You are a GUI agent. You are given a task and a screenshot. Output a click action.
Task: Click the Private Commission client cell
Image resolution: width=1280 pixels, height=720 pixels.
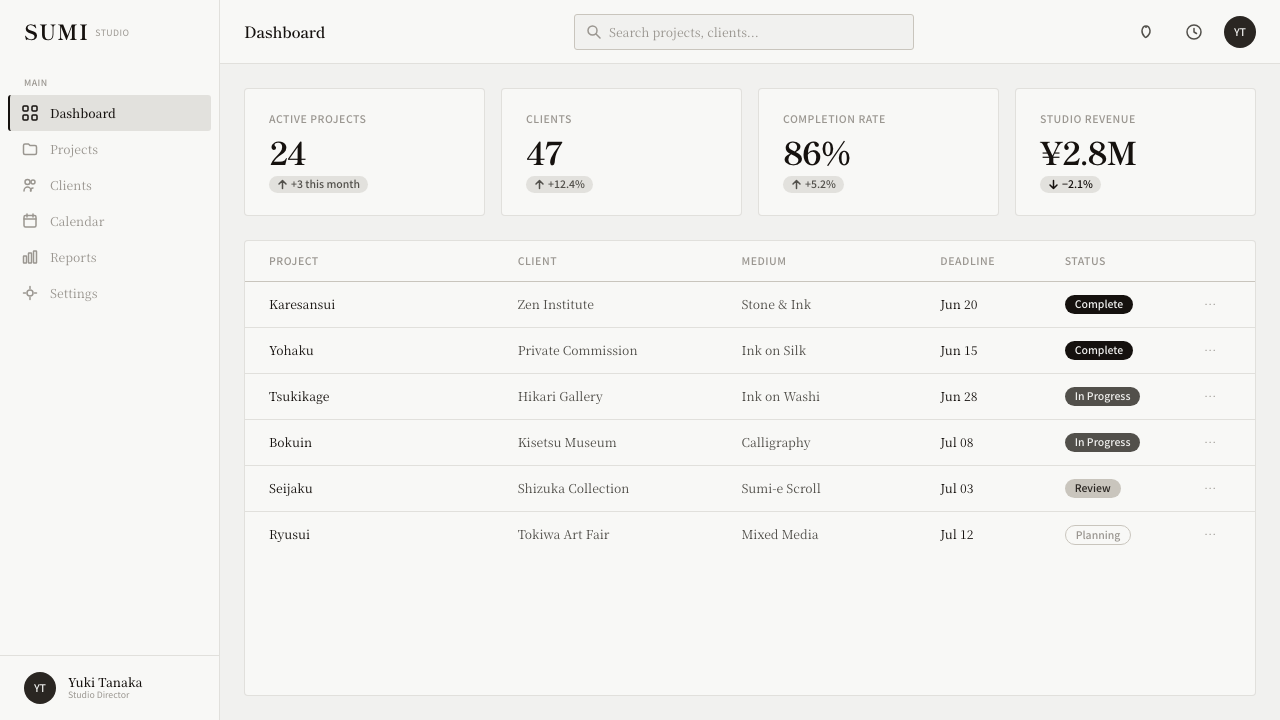577,350
